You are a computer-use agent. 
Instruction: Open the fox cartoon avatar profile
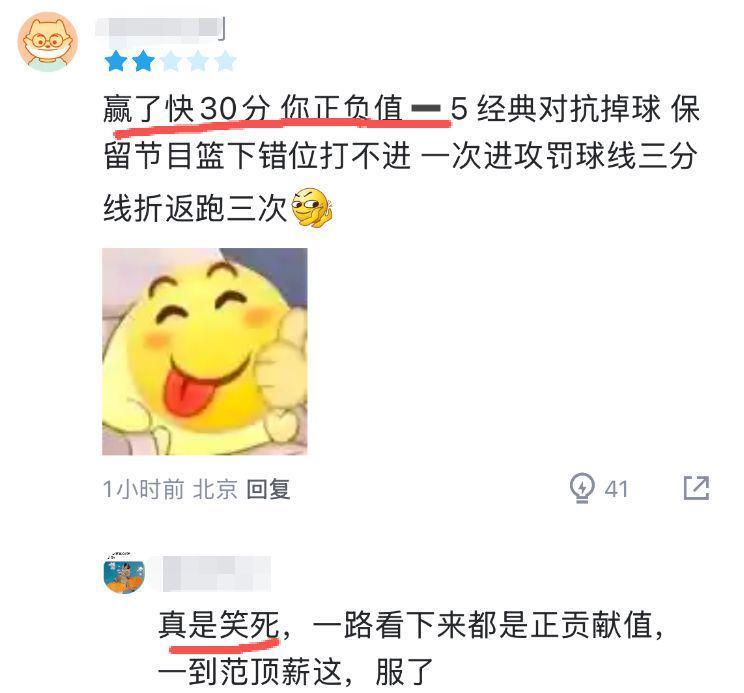(x=47, y=42)
